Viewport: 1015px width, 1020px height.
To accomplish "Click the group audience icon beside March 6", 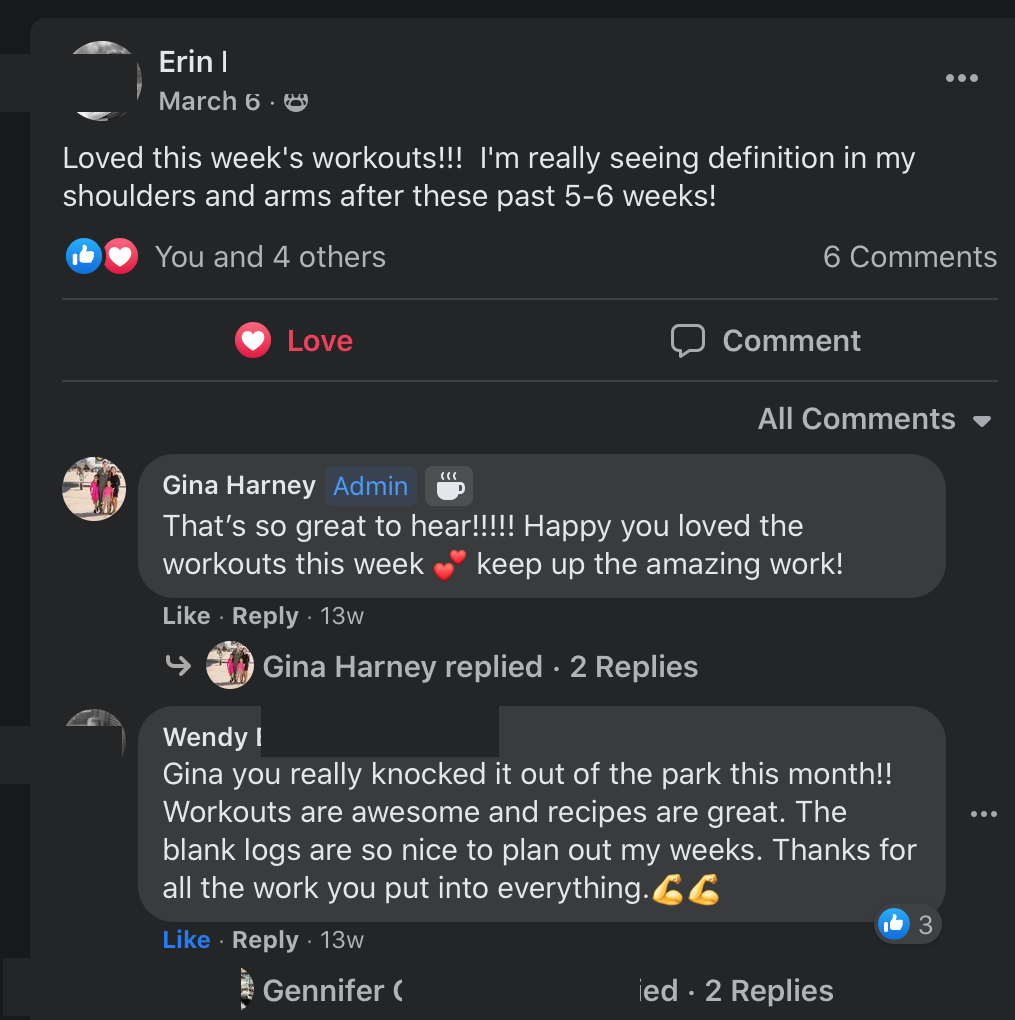I will pyautogui.click(x=295, y=102).
